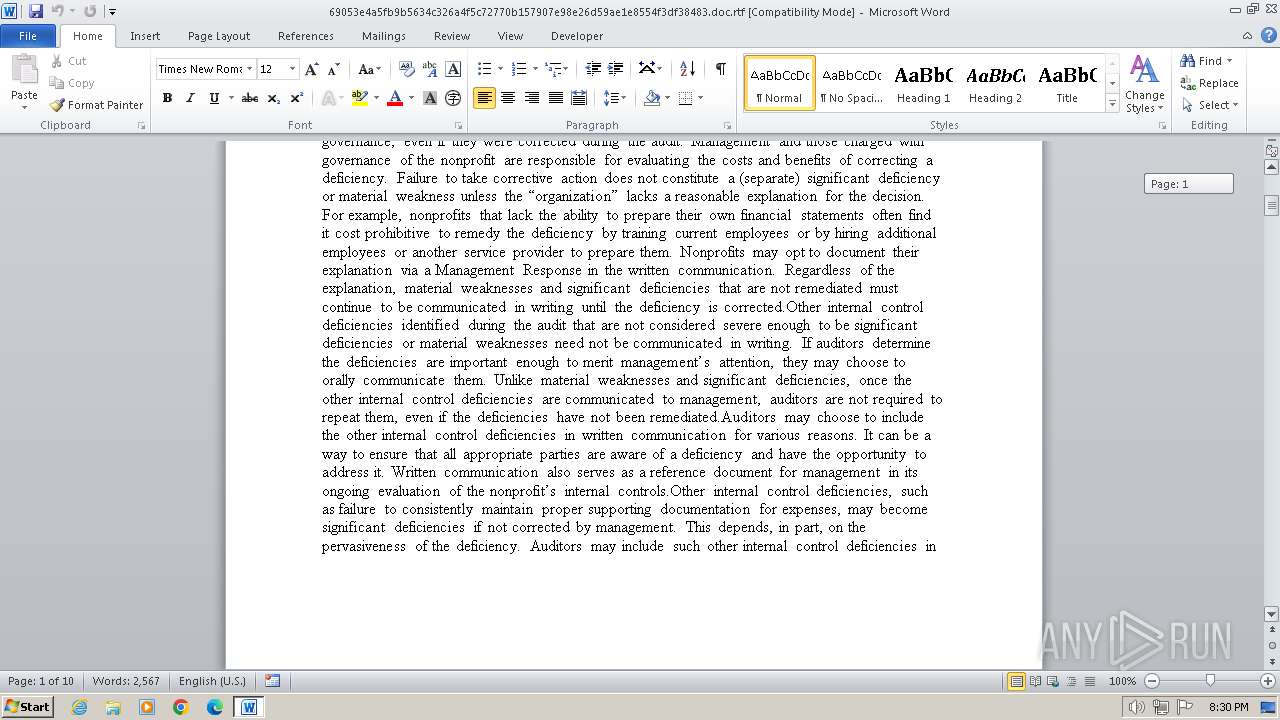Toggle Superscript formatting
The height and width of the screenshot is (720, 1280).
(x=297, y=98)
